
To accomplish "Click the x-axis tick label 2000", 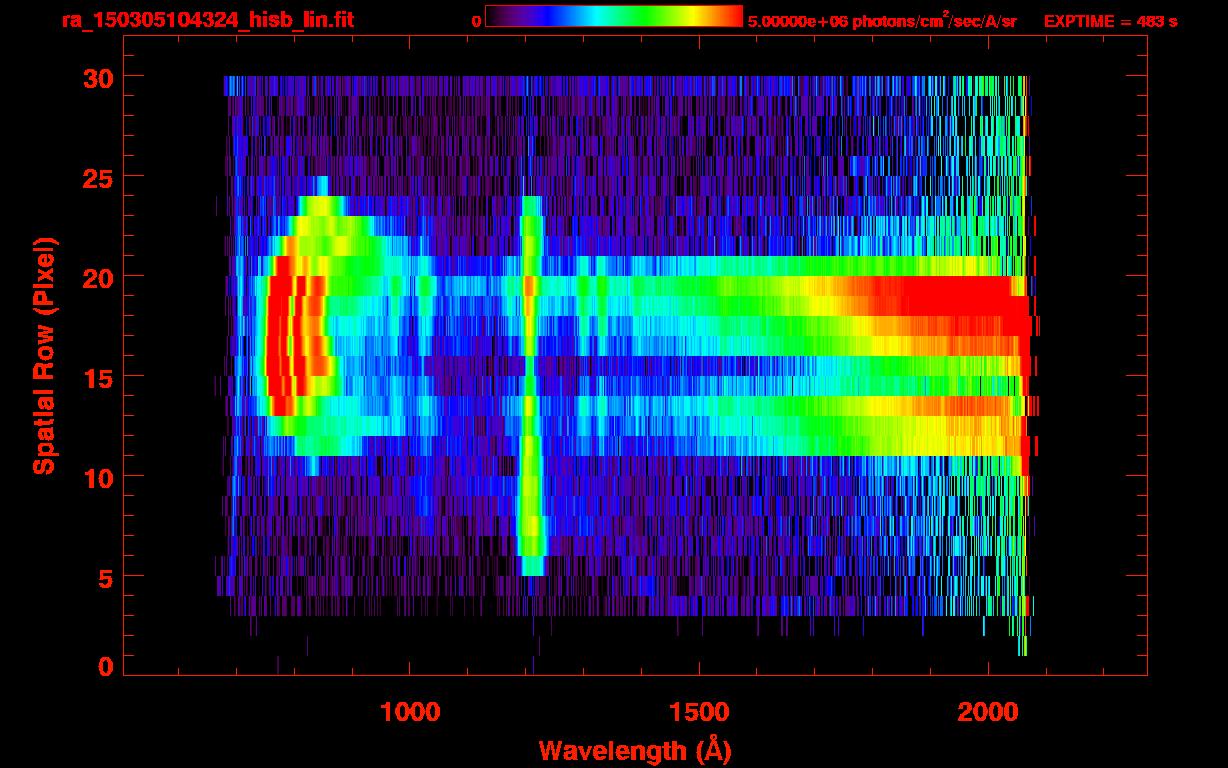I will coord(988,712).
